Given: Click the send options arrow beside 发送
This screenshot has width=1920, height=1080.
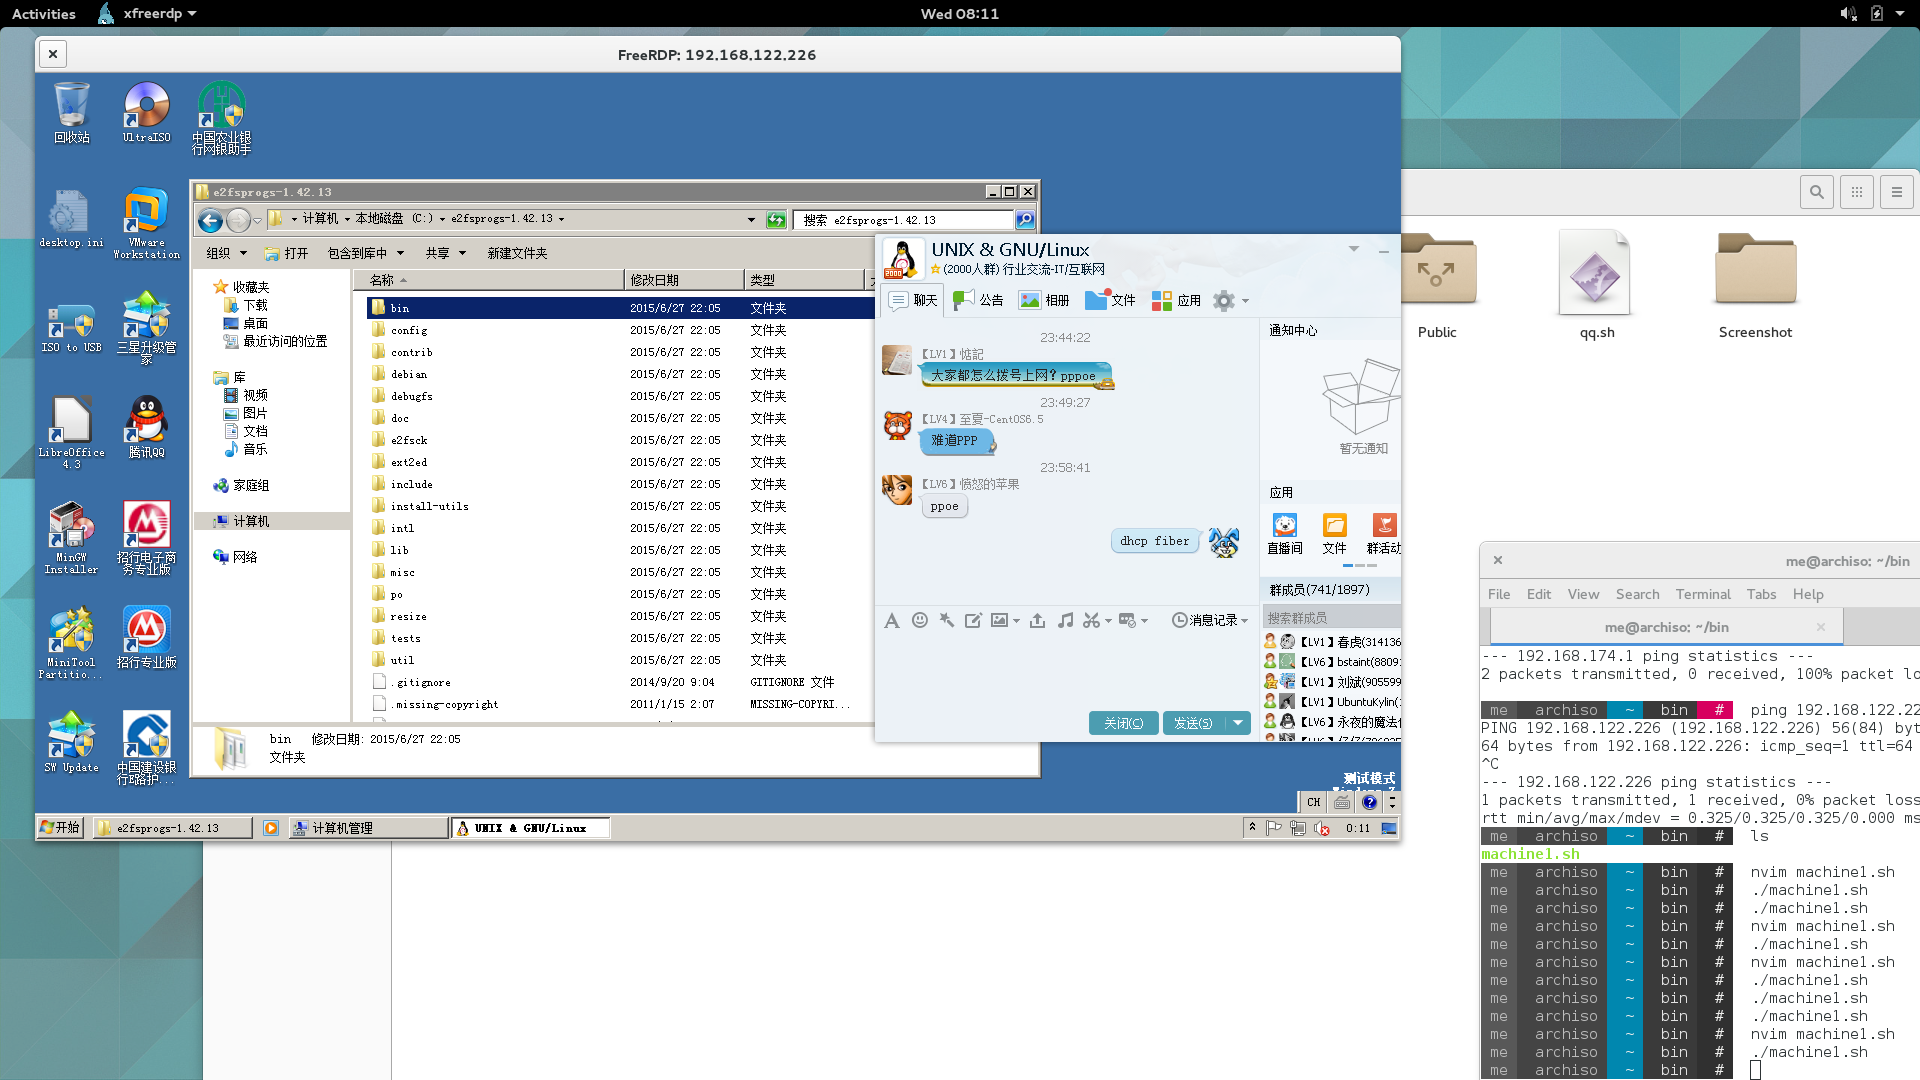Looking at the screenshot, I should pos(1239,723).
